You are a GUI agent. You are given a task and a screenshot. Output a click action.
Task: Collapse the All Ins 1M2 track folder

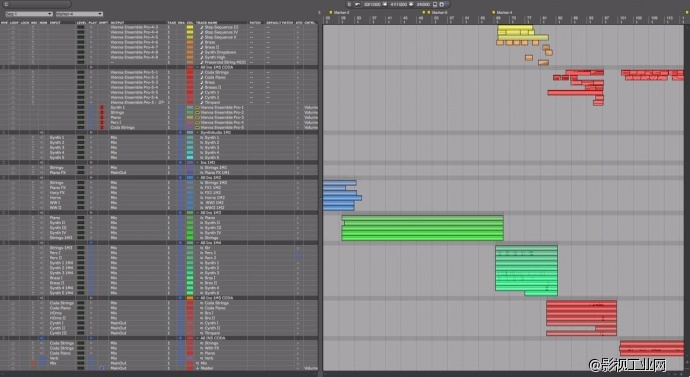click(198, 178)
